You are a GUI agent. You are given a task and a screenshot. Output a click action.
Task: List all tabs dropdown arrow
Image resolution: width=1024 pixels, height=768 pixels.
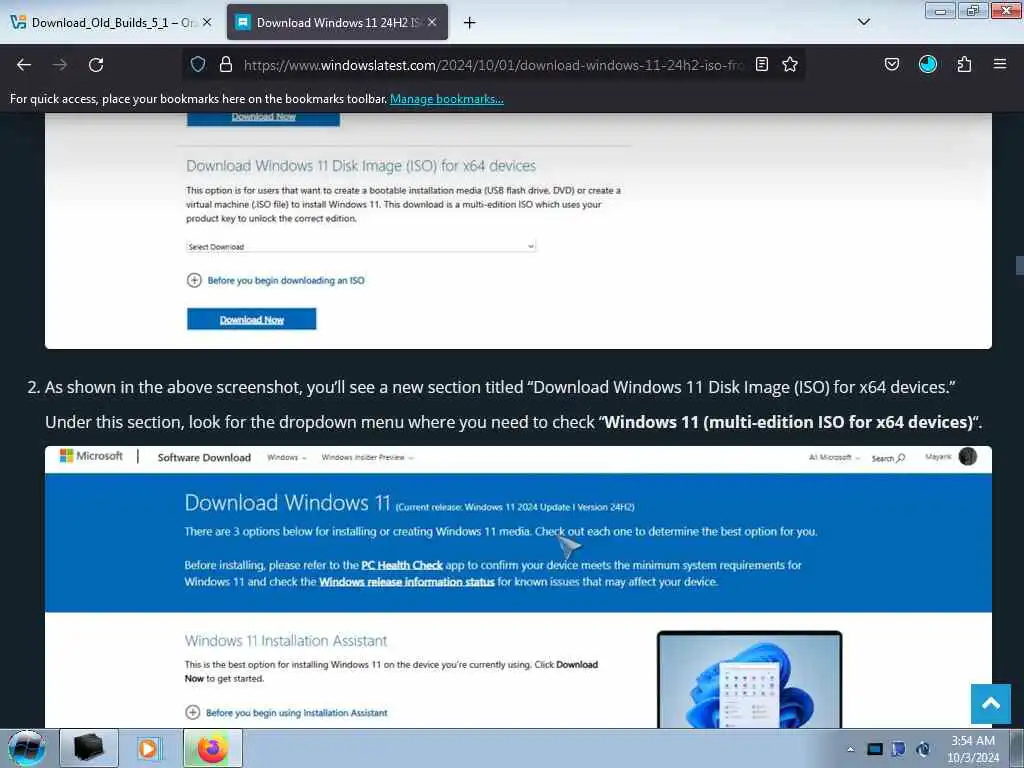point(864,22)
